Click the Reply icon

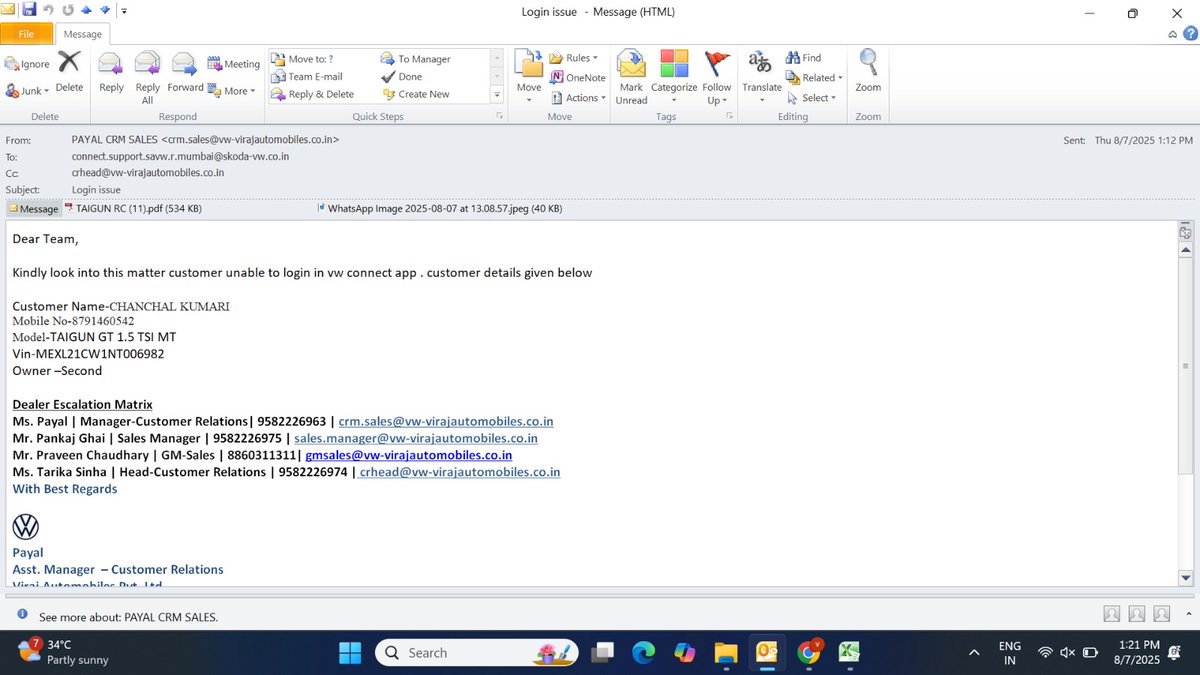pos(111,72)
